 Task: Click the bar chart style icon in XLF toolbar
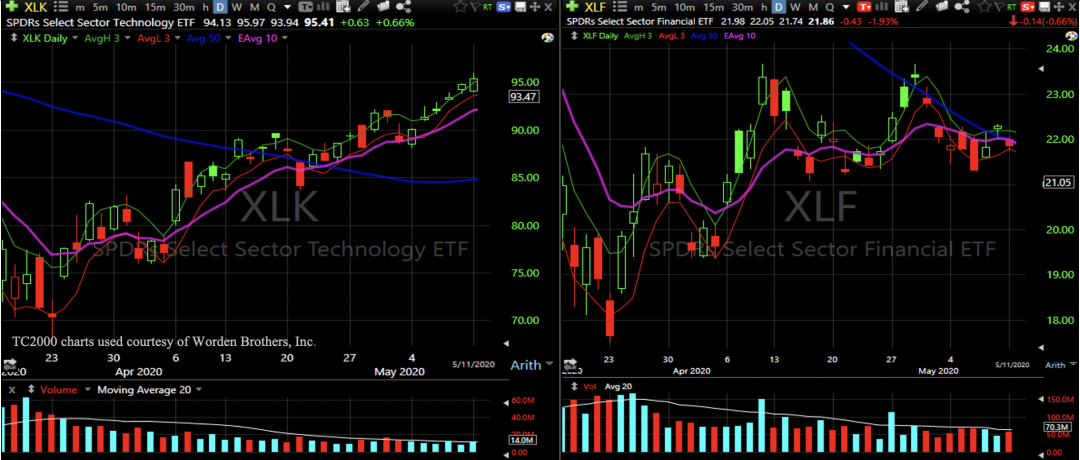[882, 7]
